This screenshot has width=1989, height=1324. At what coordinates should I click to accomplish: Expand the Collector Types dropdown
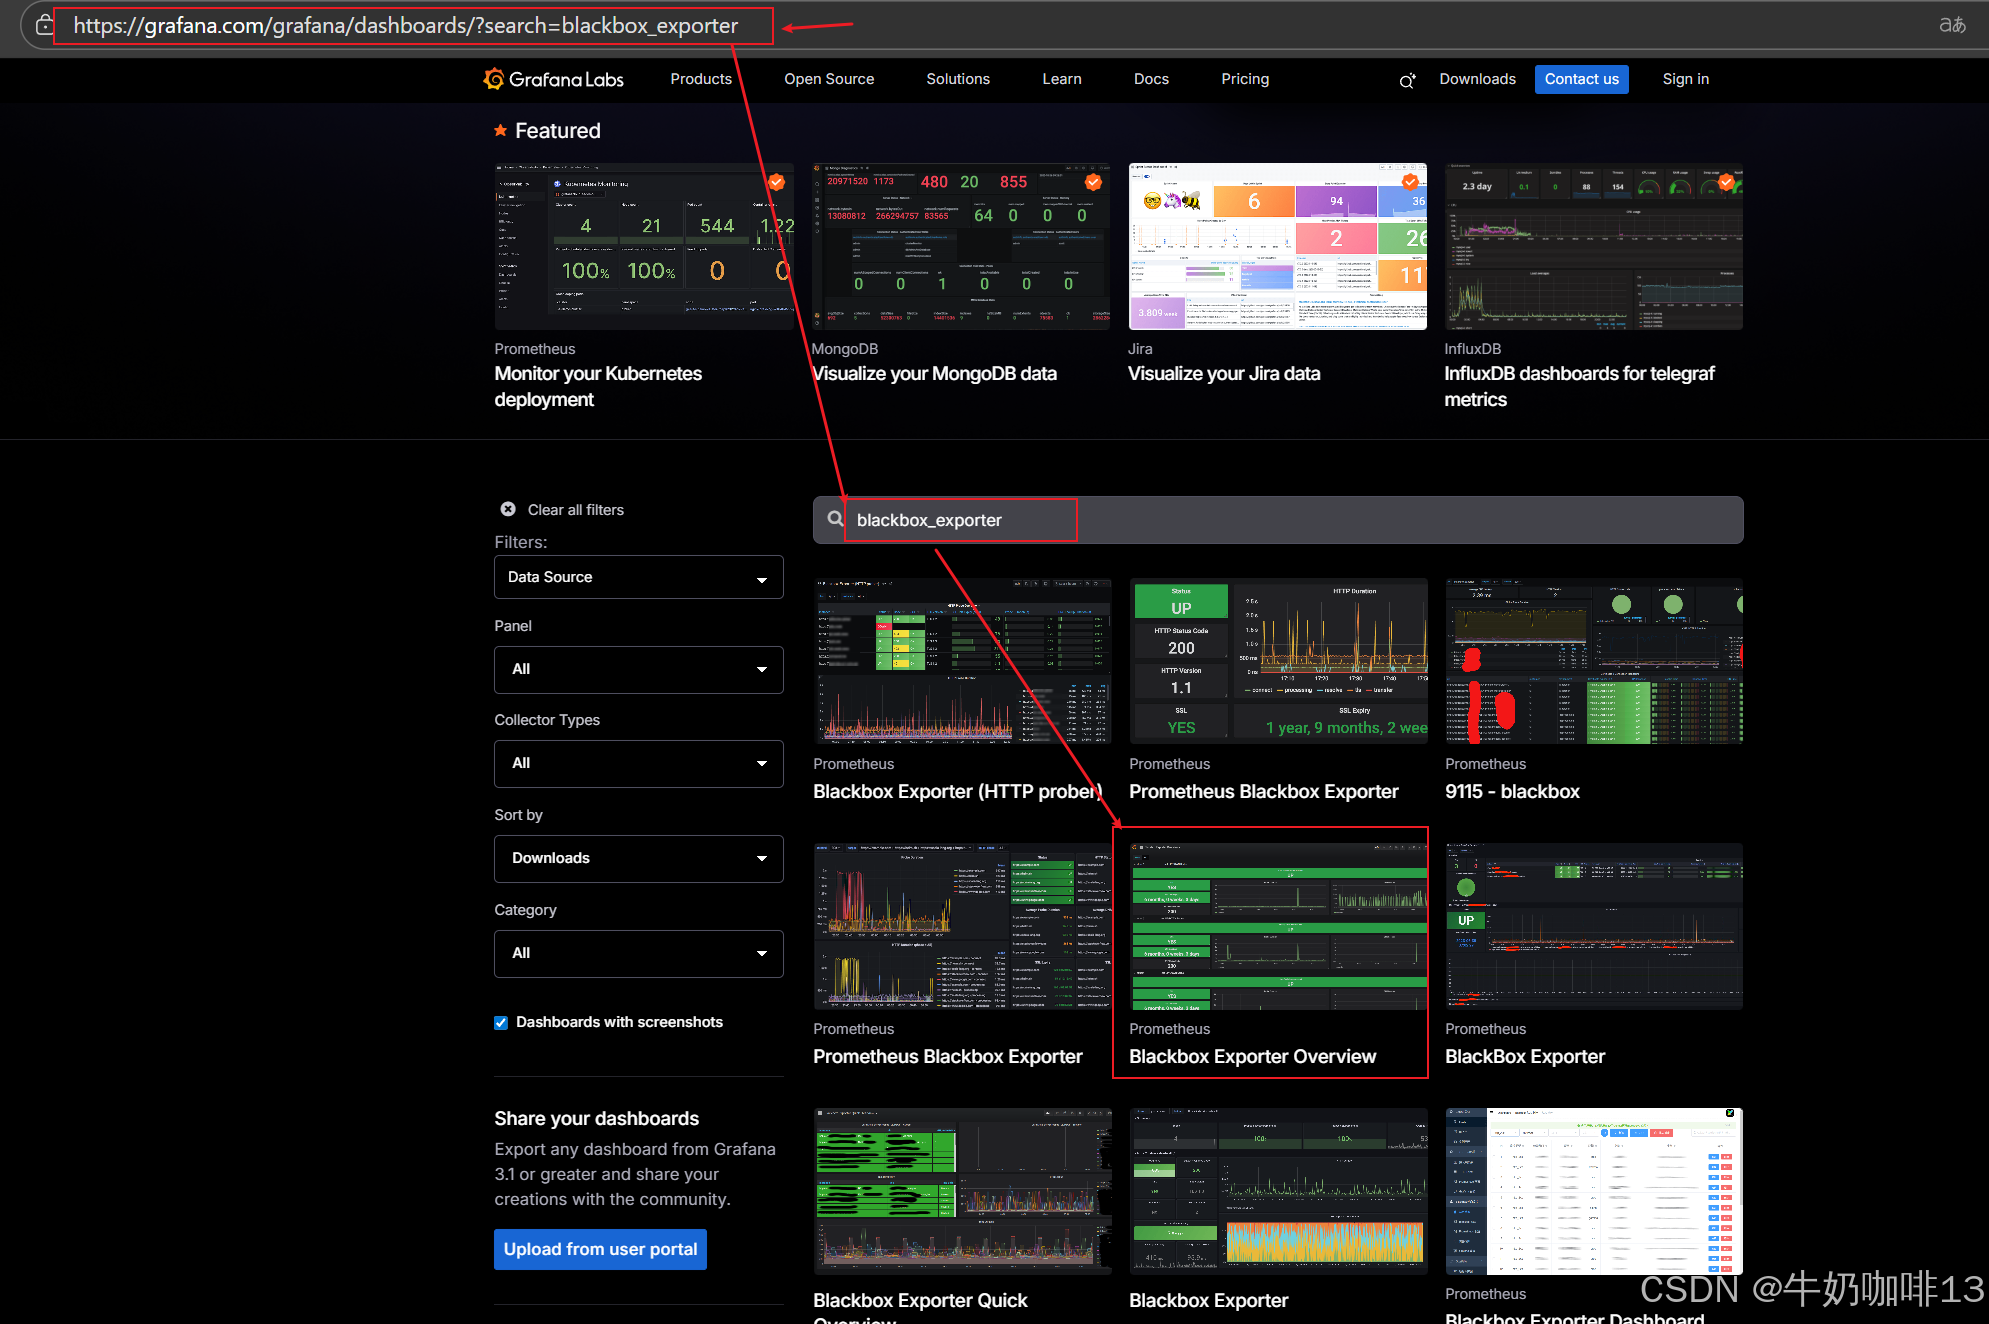click(638, 764)
